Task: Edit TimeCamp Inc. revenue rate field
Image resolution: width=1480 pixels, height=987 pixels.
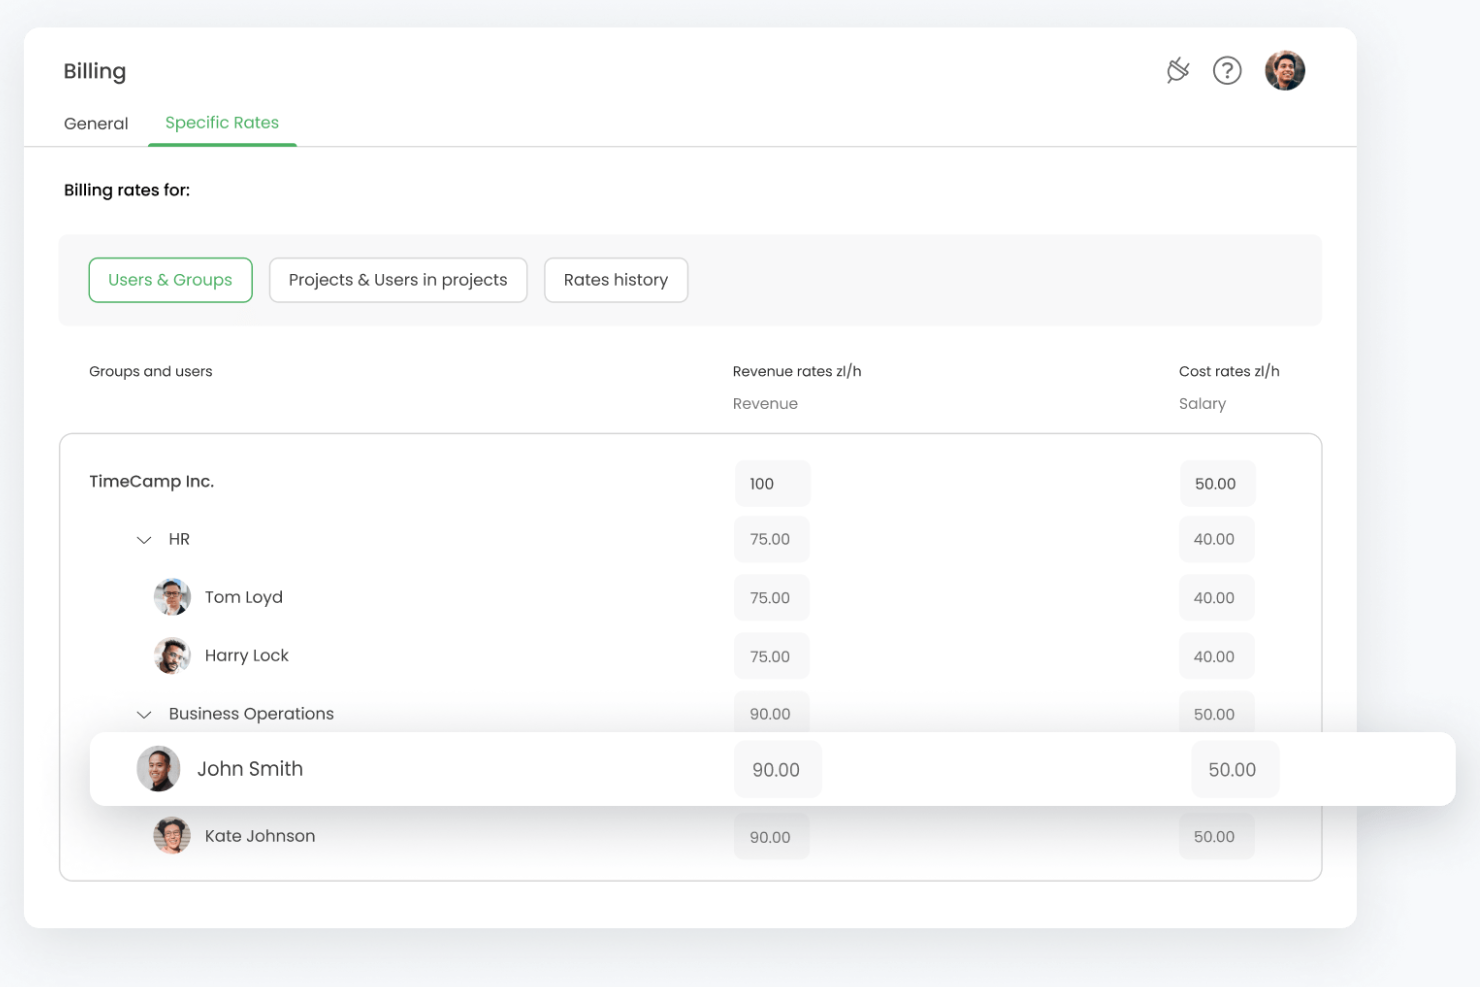Action: pyautogui.click(x=772, y=484)
